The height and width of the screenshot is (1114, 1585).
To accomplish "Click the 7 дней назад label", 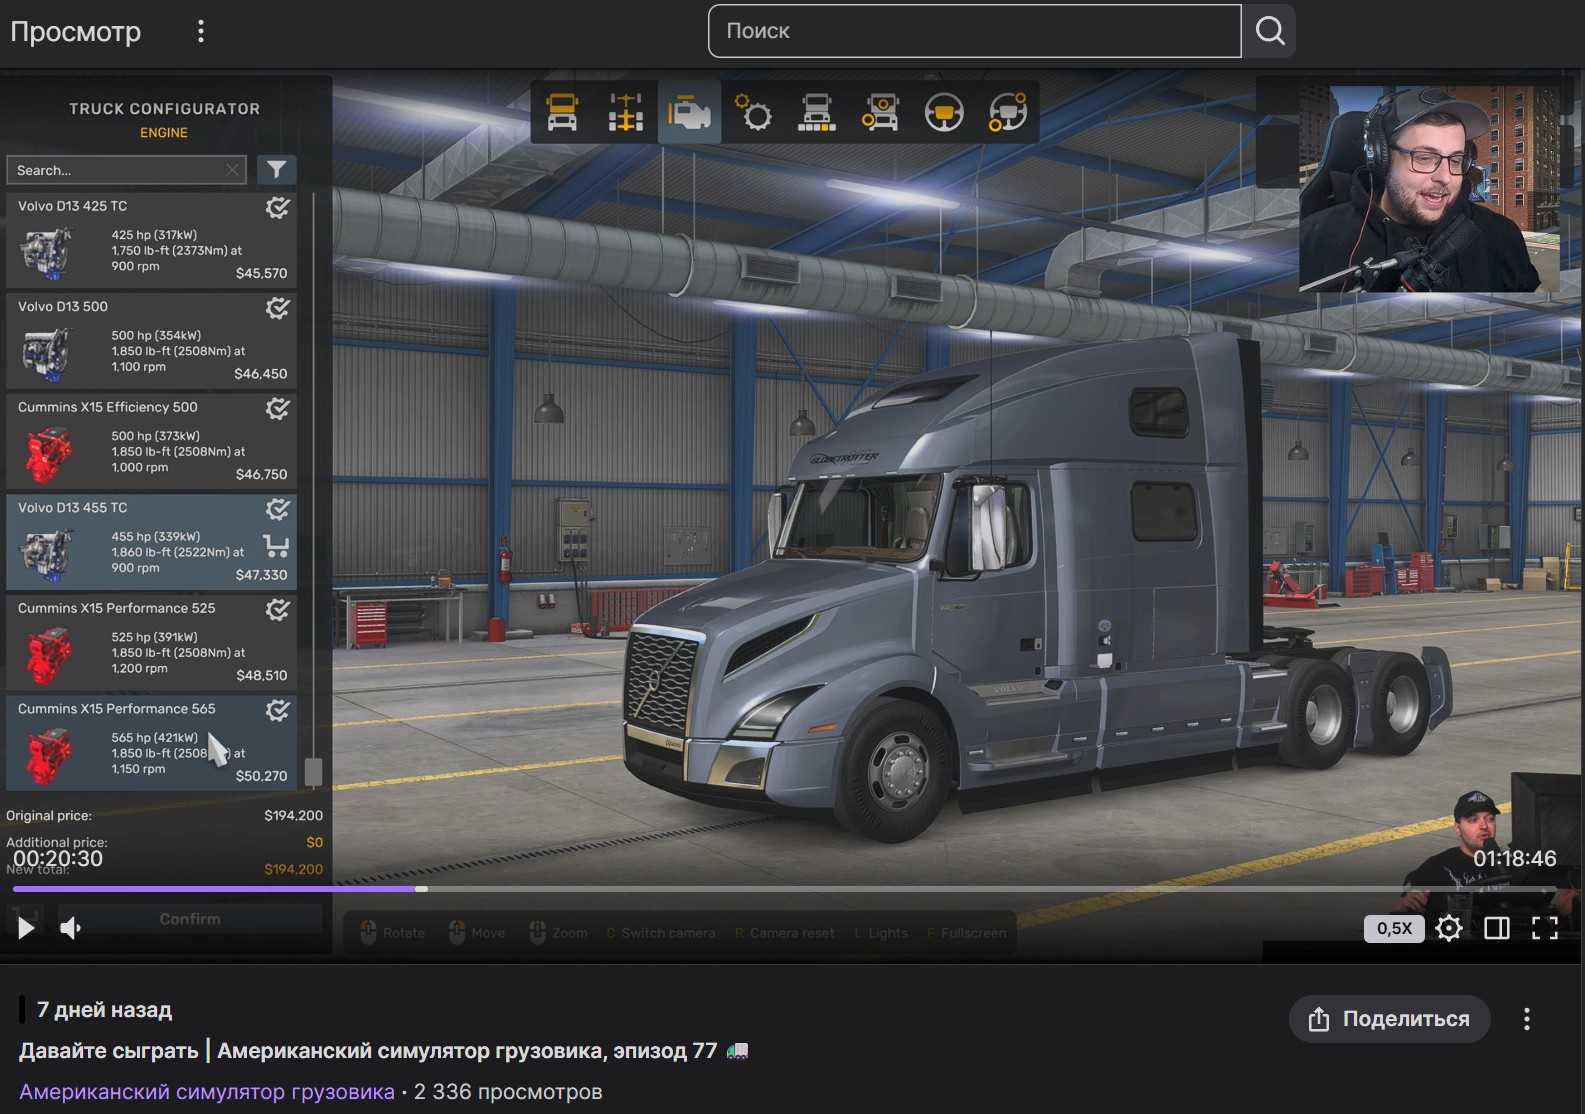I will 104,1010.
